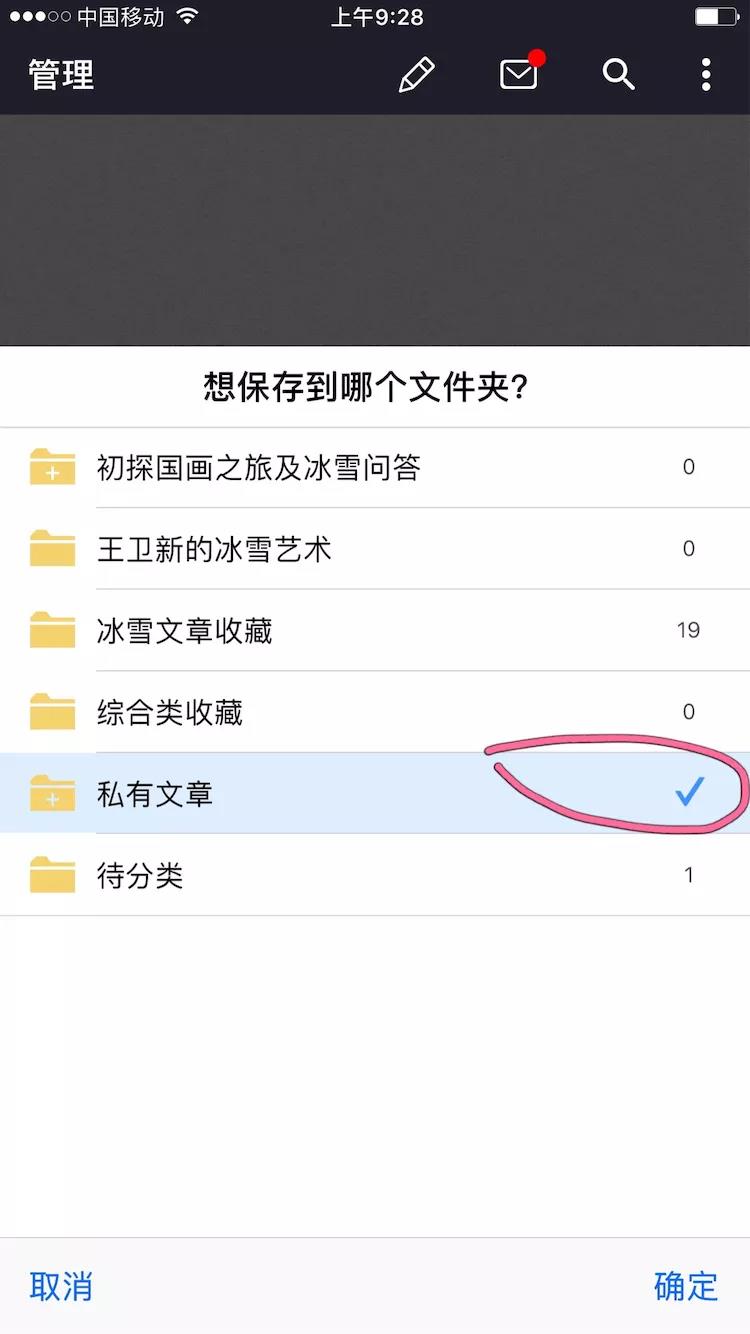Pick the 王卫新的冰雪艺术 folder name
750x1334 pixels.
pos(214,549)
